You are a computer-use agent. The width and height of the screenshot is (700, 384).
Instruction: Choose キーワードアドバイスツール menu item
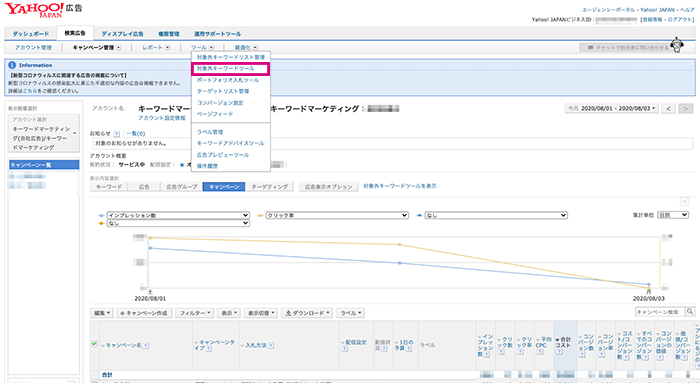[x=231, y=143]
